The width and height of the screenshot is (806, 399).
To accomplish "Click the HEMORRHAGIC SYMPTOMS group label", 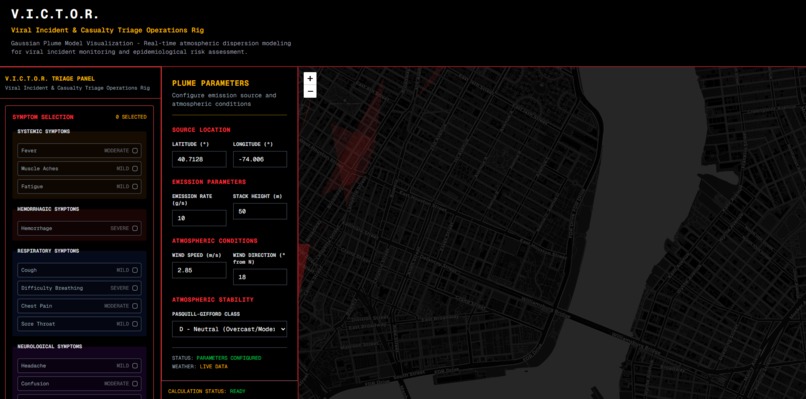I will (48, 209).
